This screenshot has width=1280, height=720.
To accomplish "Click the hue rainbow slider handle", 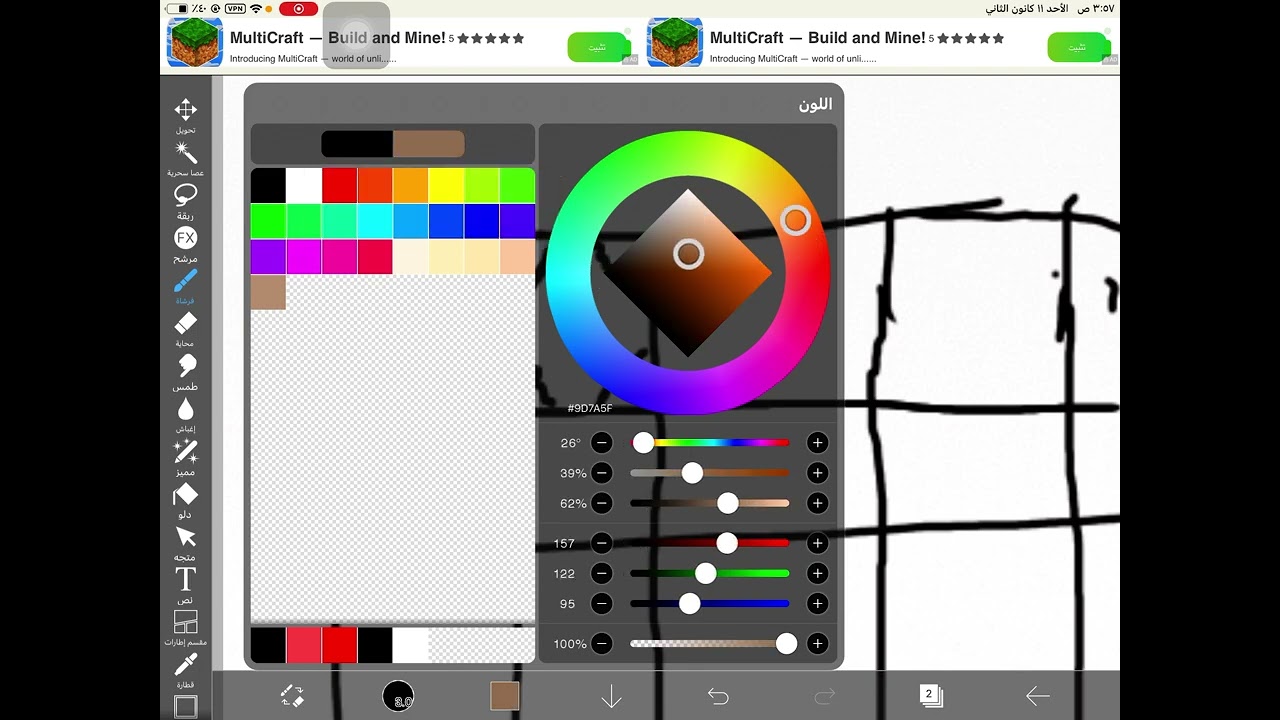I will tap(643, 443).
